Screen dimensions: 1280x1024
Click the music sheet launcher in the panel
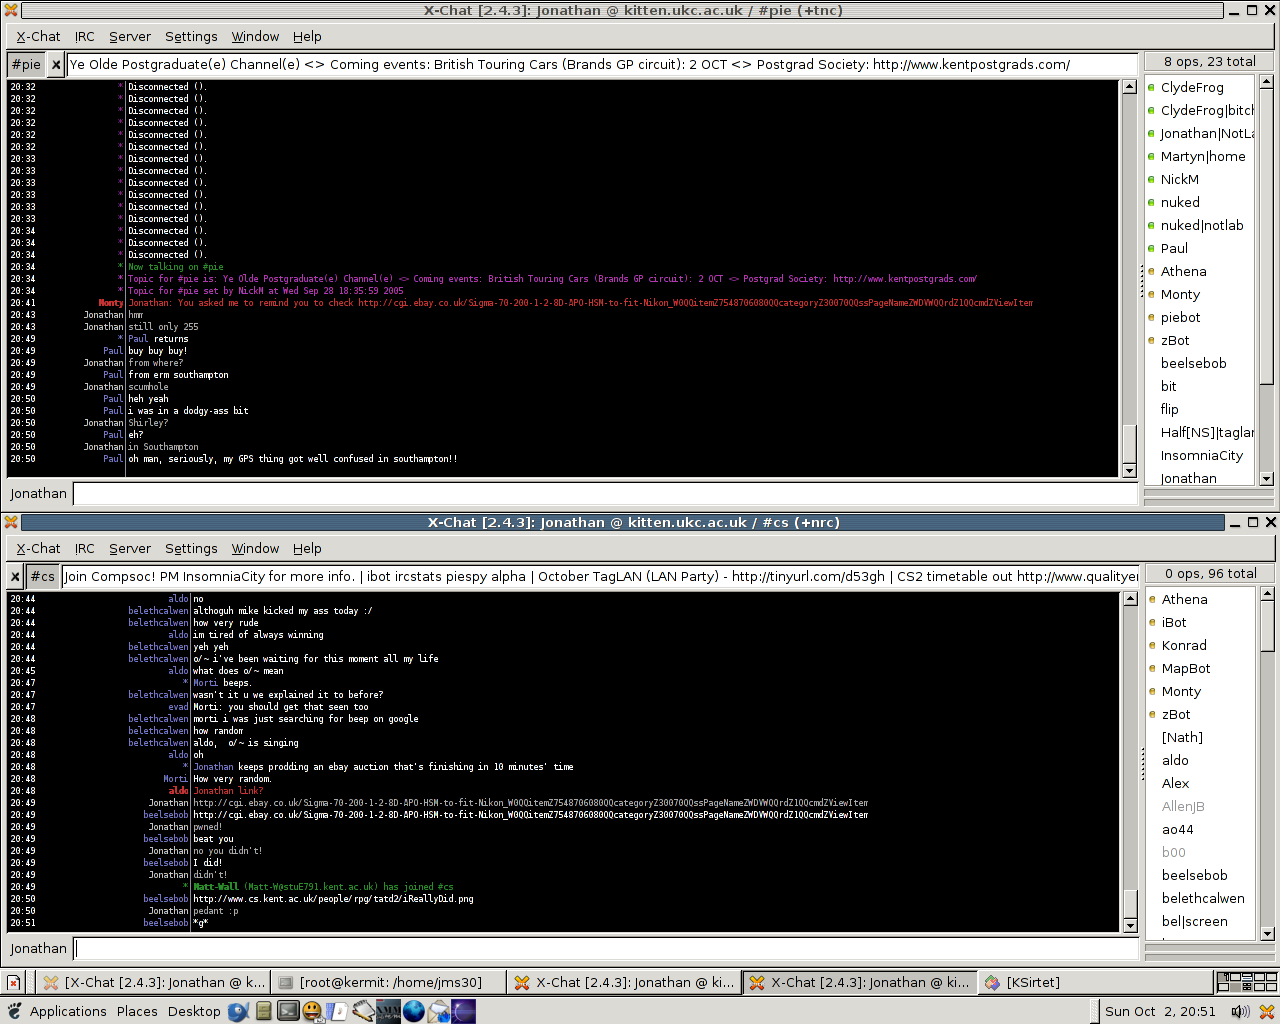(x=337, y=1011)
